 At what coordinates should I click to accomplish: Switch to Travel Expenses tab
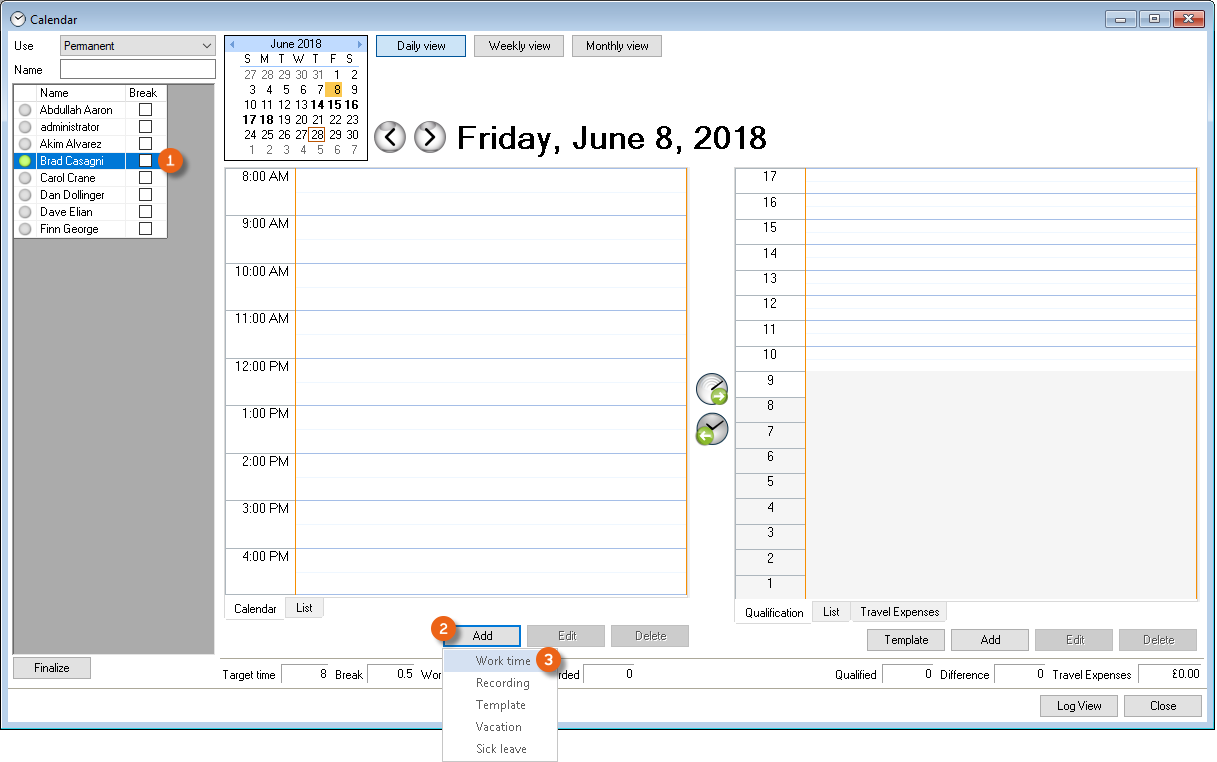click(x=899, y=612)
